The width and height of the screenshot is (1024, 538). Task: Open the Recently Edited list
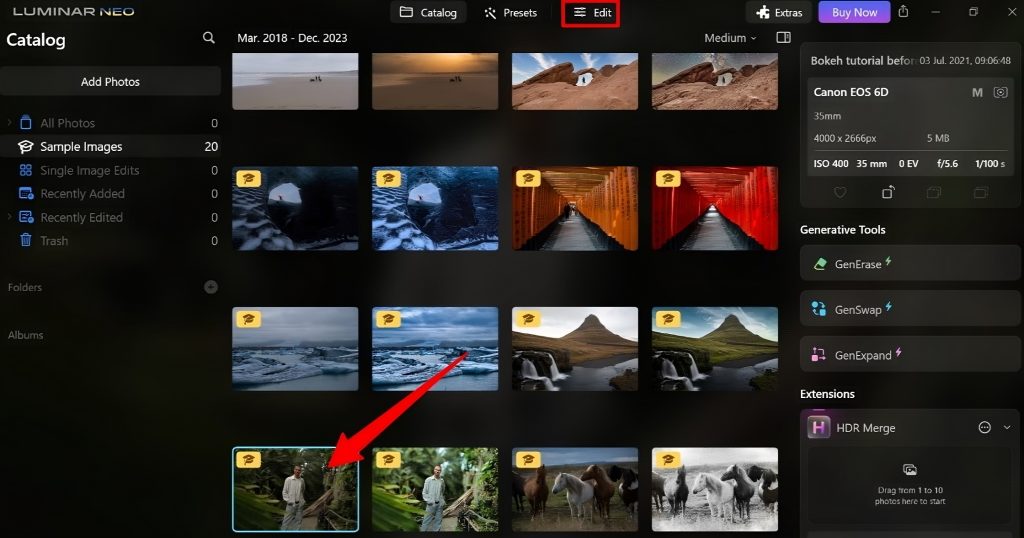pyautogui.click(x=110, y=217)
